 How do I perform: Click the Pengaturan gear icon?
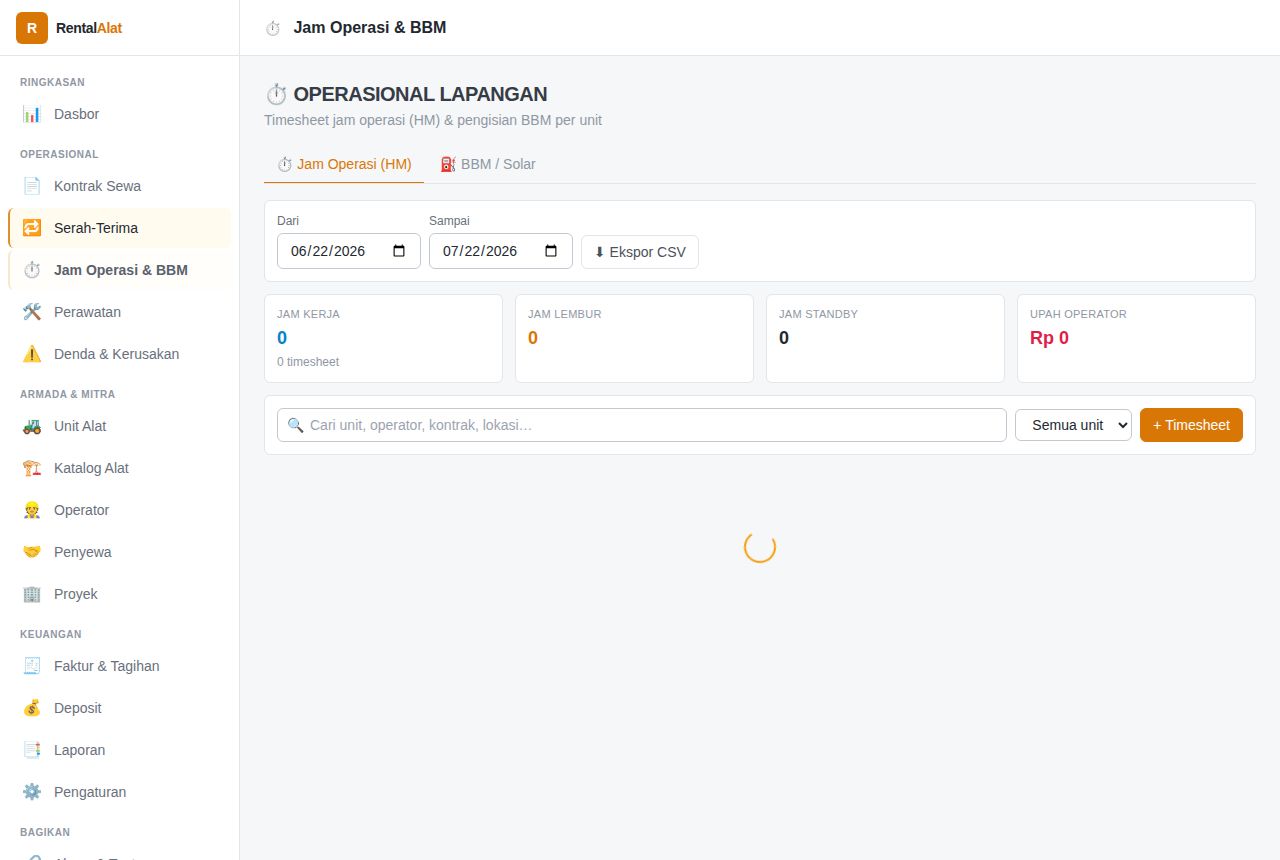32,792
